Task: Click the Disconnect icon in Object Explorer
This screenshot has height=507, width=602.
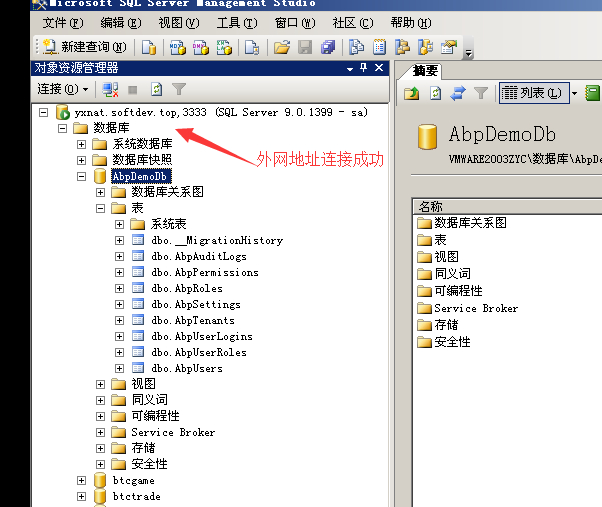Action: point(110,90)
